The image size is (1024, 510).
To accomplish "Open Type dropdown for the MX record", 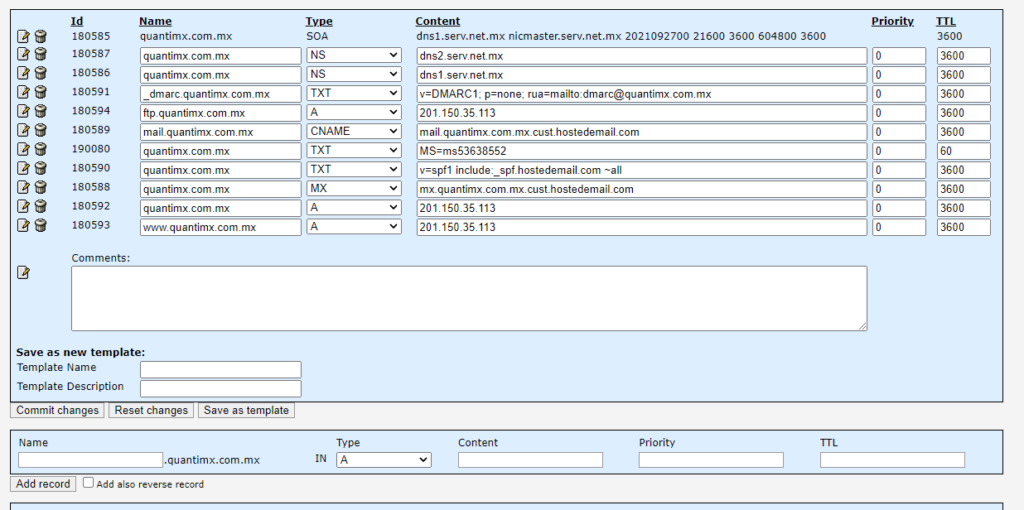I will click(x=354, y=189).
